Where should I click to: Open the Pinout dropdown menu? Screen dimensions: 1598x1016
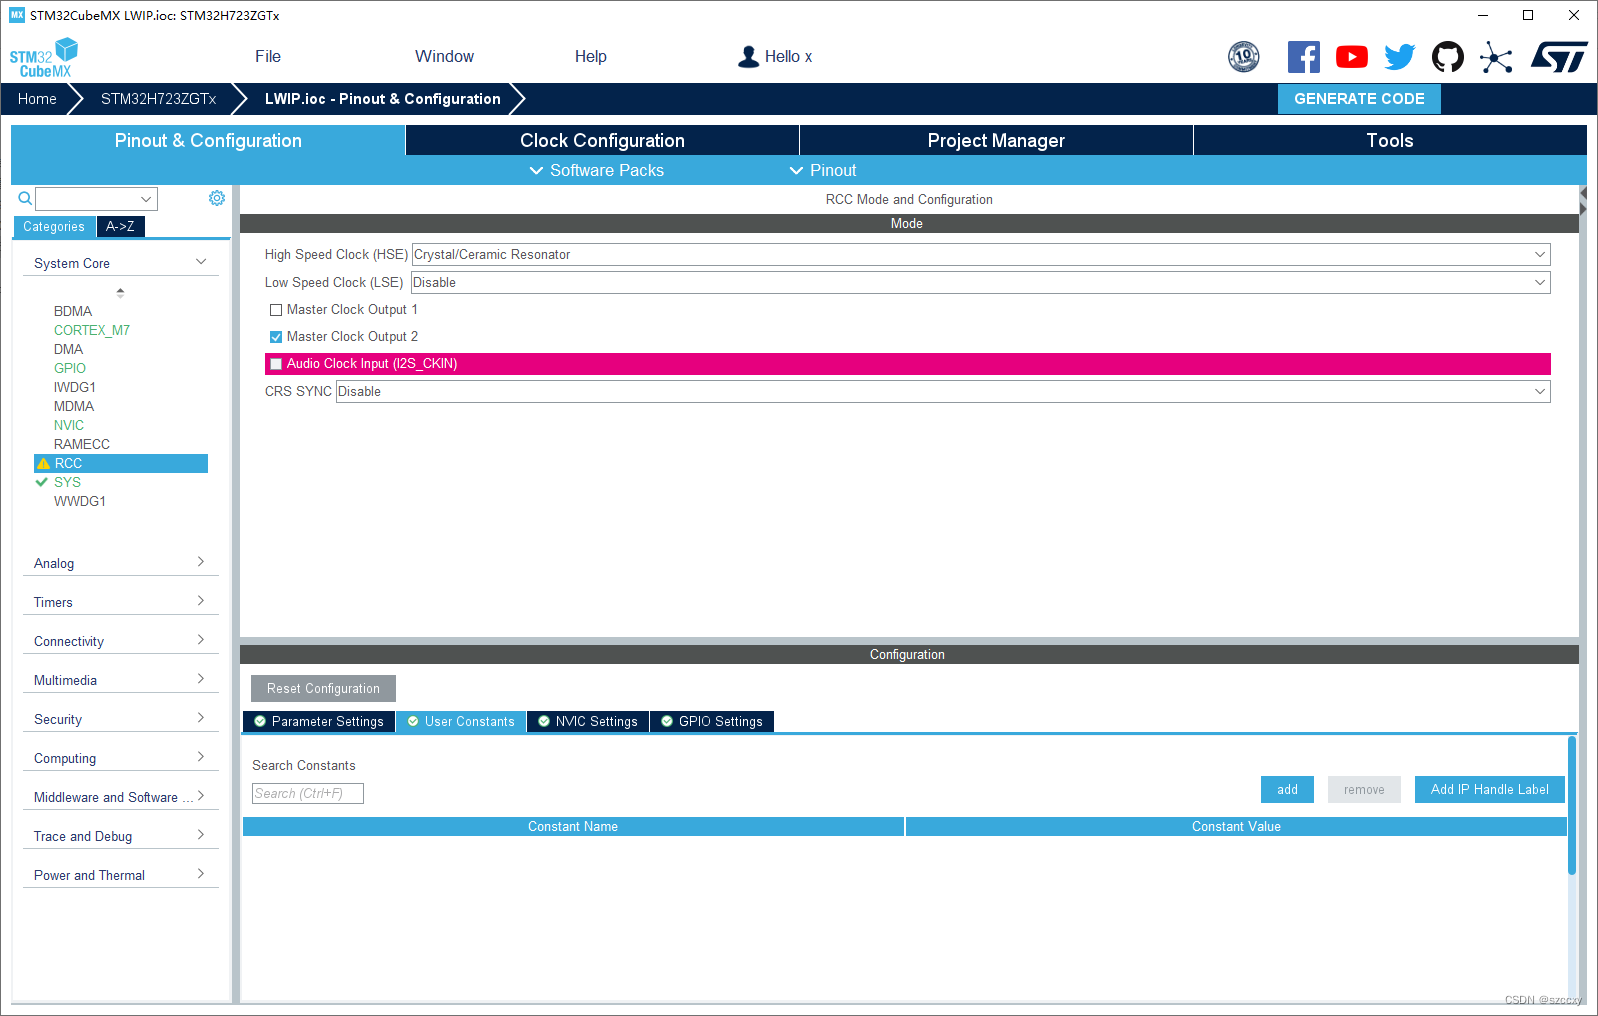(823, 171)
